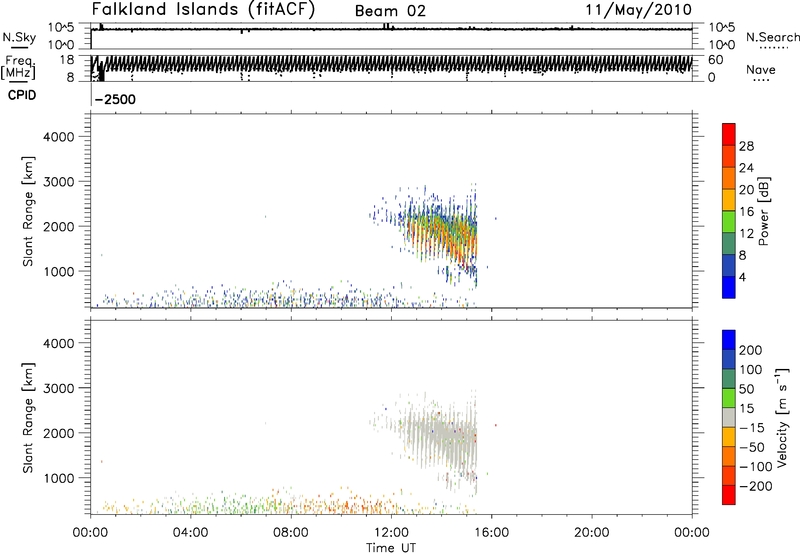Screen dimensions: 800x554
Task: Click the gray -15 to 15 Velocity segment
Action: (x=729, y=417)
